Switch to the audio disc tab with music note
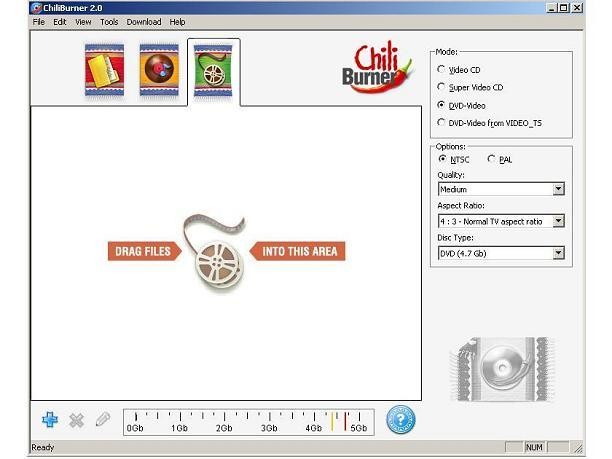This screenshot has width=612, height=459. [x=159, y=70]
